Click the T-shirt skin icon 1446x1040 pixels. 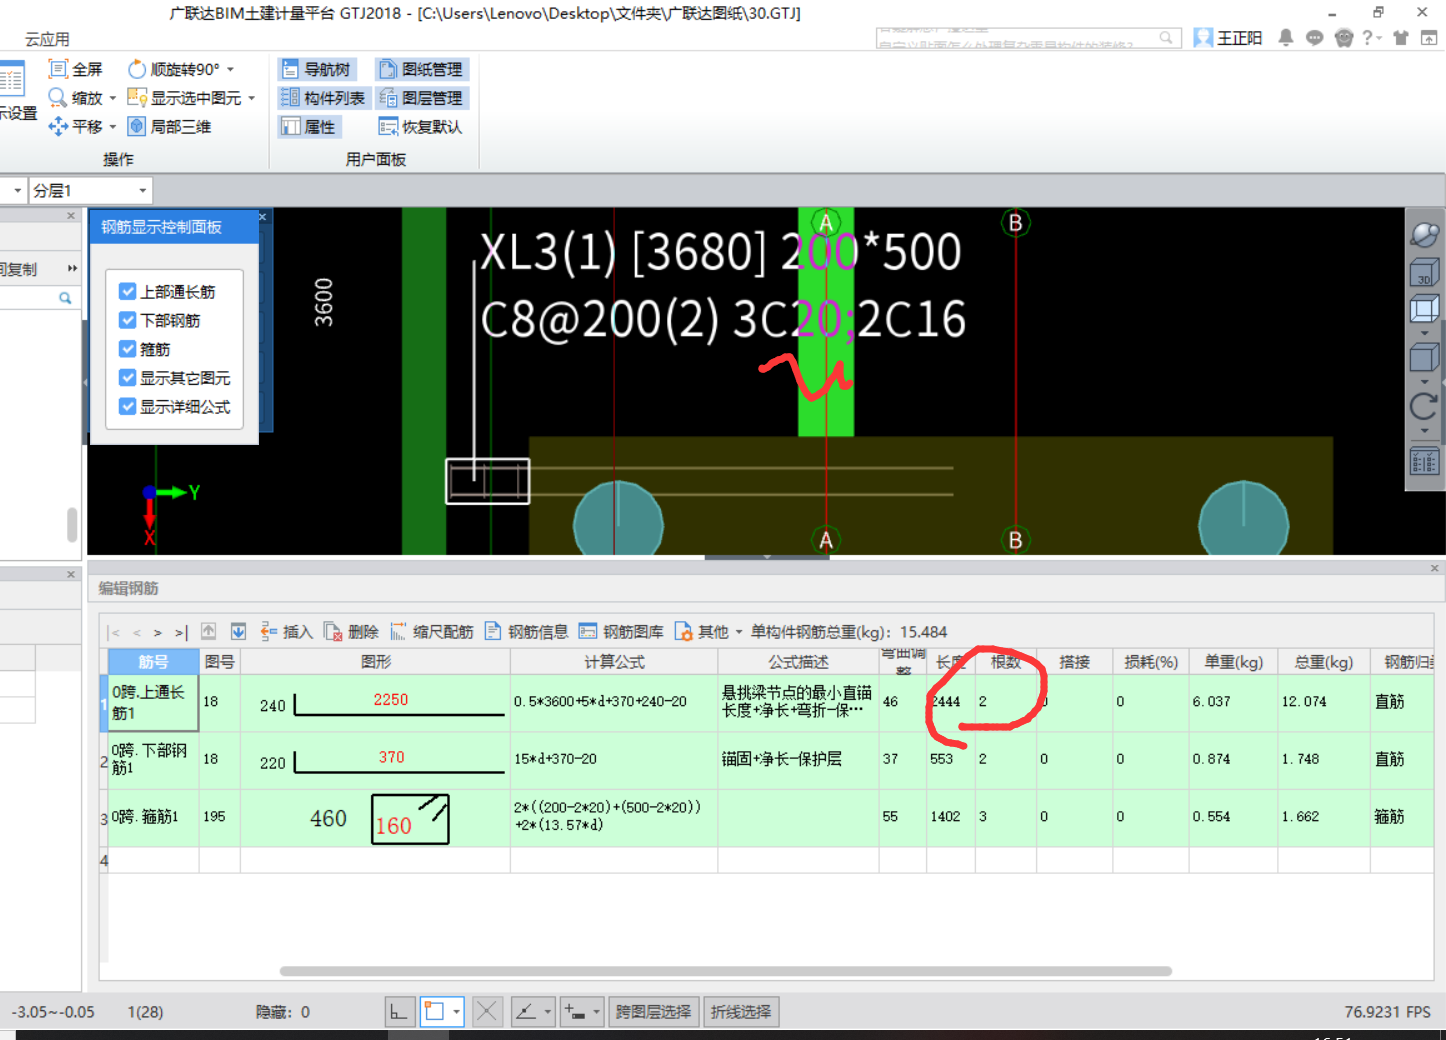coord(1400,38)
